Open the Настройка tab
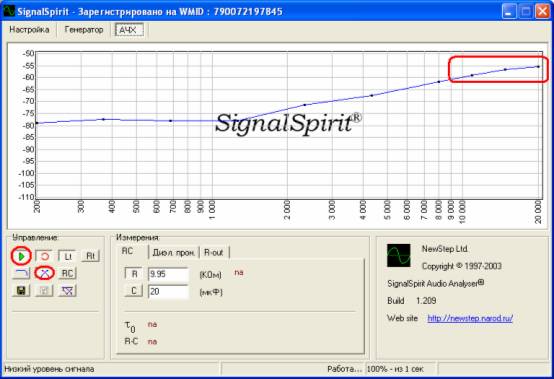This screenshot has height=379, width=554. (29, 30)
